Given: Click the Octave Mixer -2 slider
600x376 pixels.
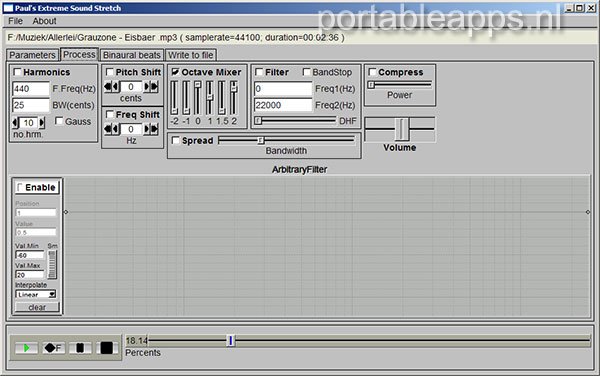Looking at the screenshot, I should tap(174, 98).
